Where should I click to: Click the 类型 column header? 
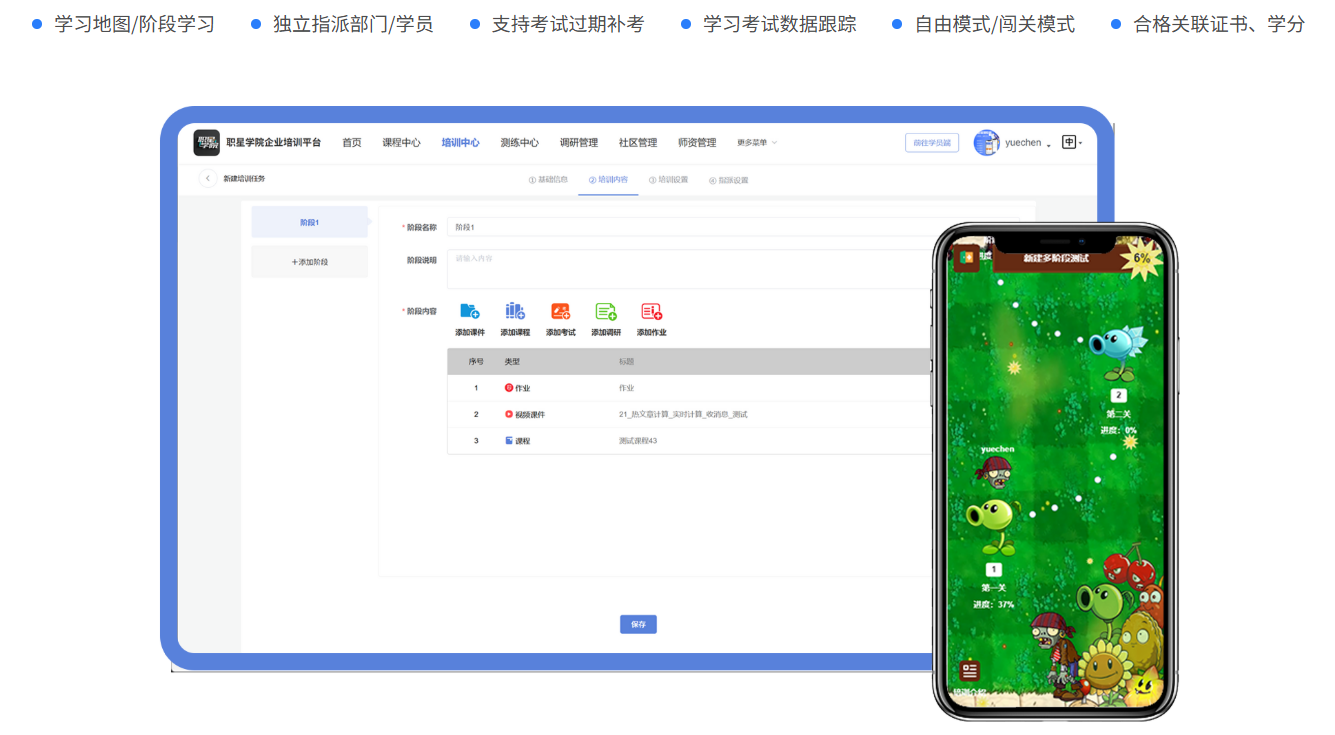coord(512,362)
